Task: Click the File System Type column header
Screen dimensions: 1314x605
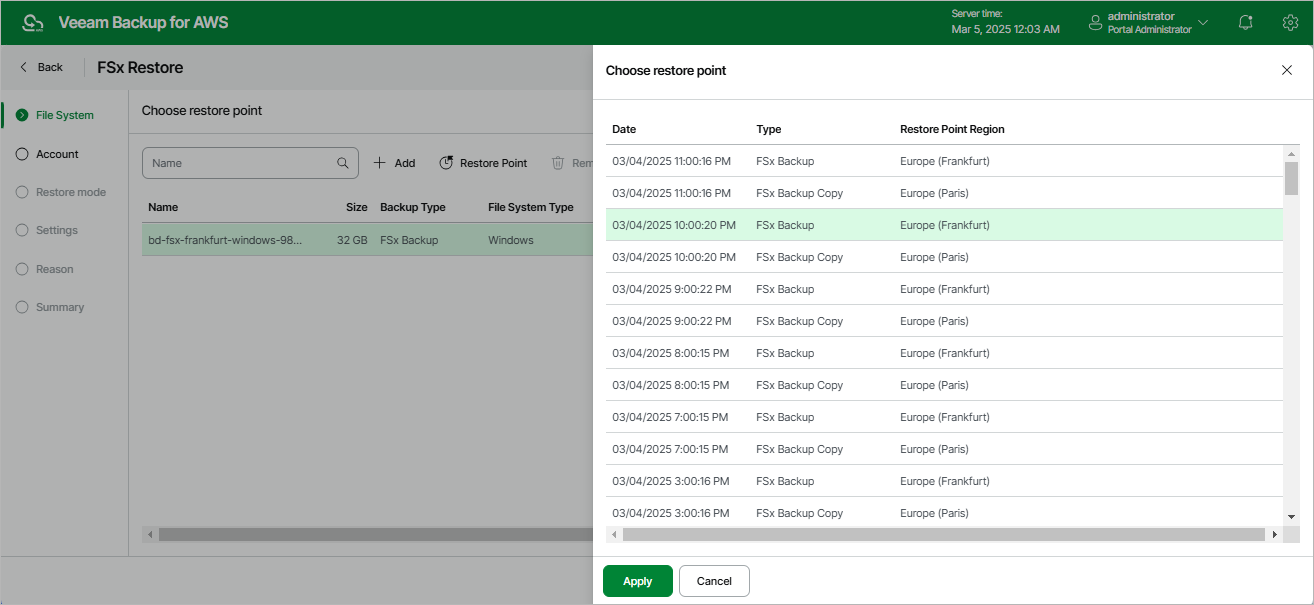Action: point(531,207)
